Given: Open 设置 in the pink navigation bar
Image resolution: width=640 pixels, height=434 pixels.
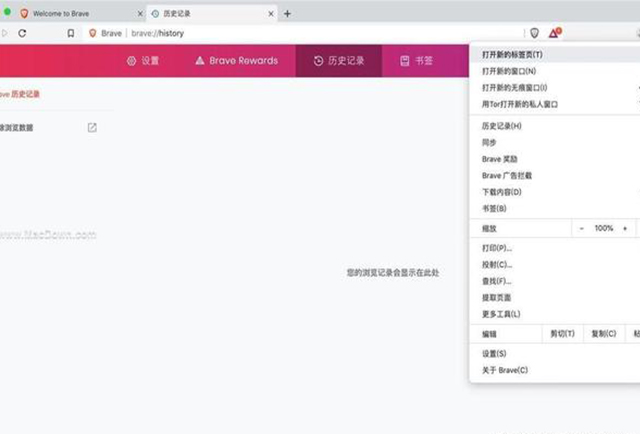Looking at the screenshot, I should 143,61.
